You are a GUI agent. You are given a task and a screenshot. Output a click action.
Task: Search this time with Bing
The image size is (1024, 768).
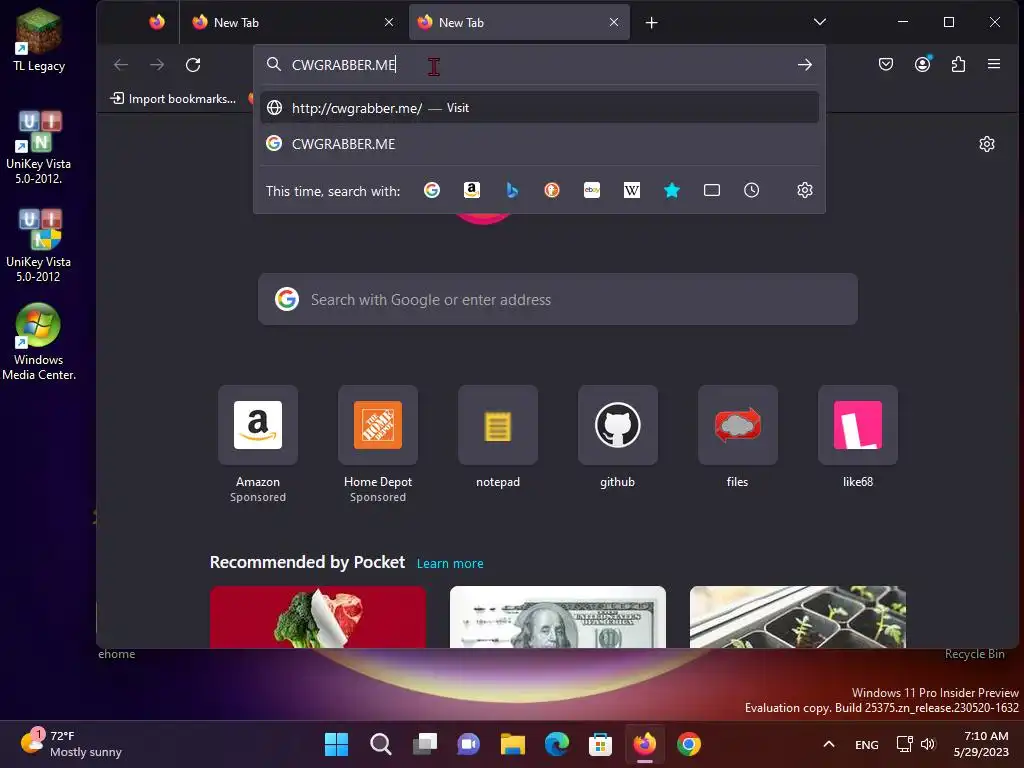(512, 190)
